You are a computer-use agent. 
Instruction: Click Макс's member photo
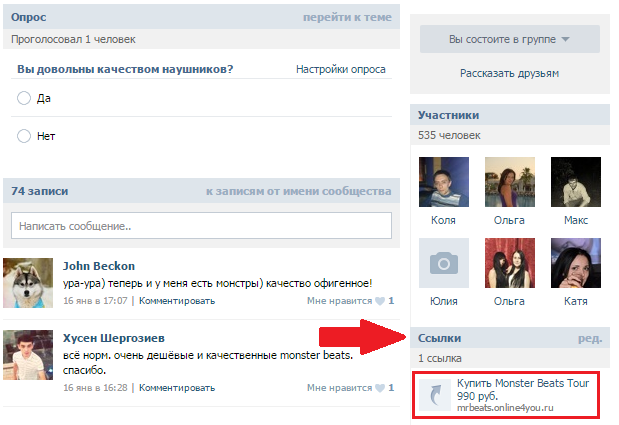point(576,182)
